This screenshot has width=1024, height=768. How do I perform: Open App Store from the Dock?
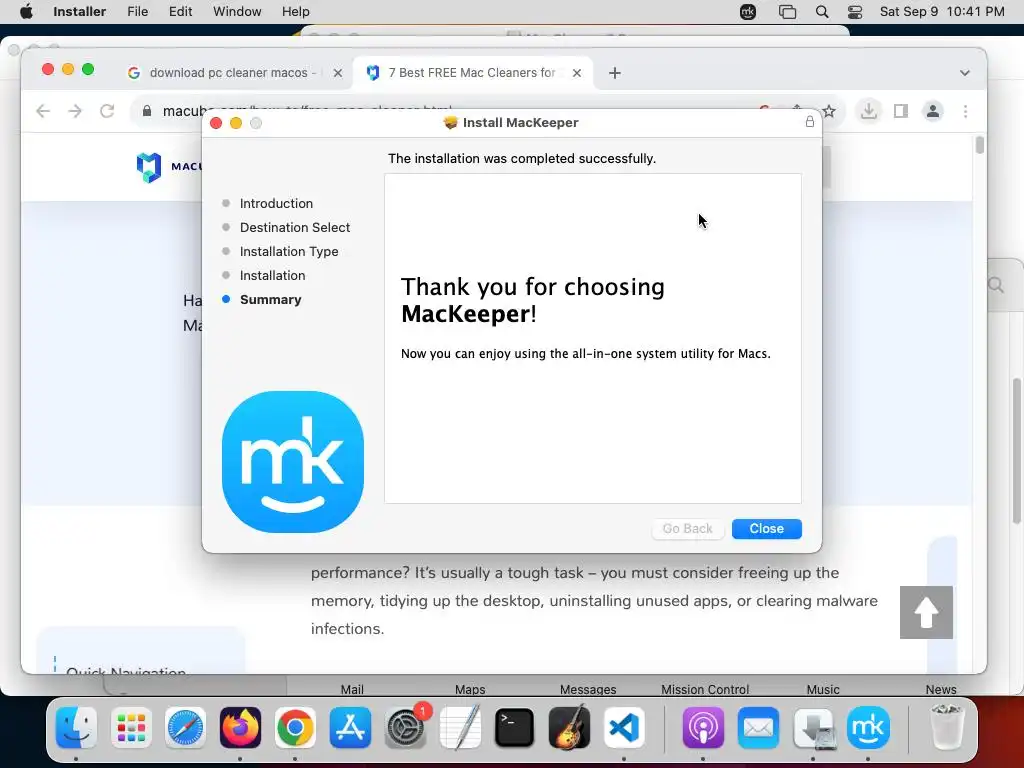pyautogui.click(x=350, y=728)
